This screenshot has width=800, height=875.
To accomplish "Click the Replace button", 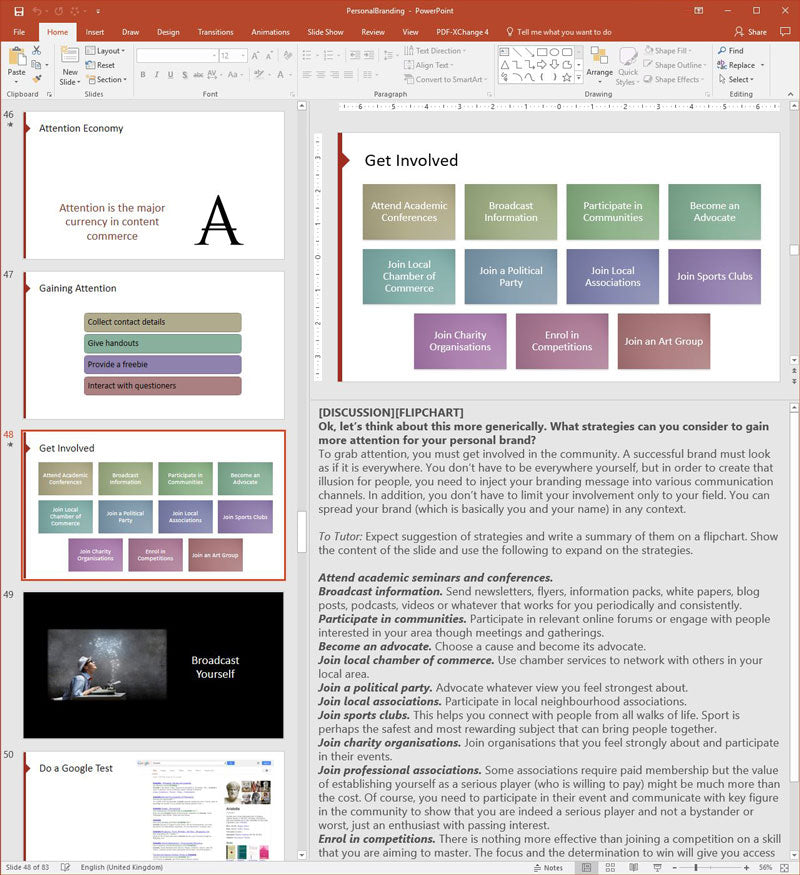I will click(736, 65).
